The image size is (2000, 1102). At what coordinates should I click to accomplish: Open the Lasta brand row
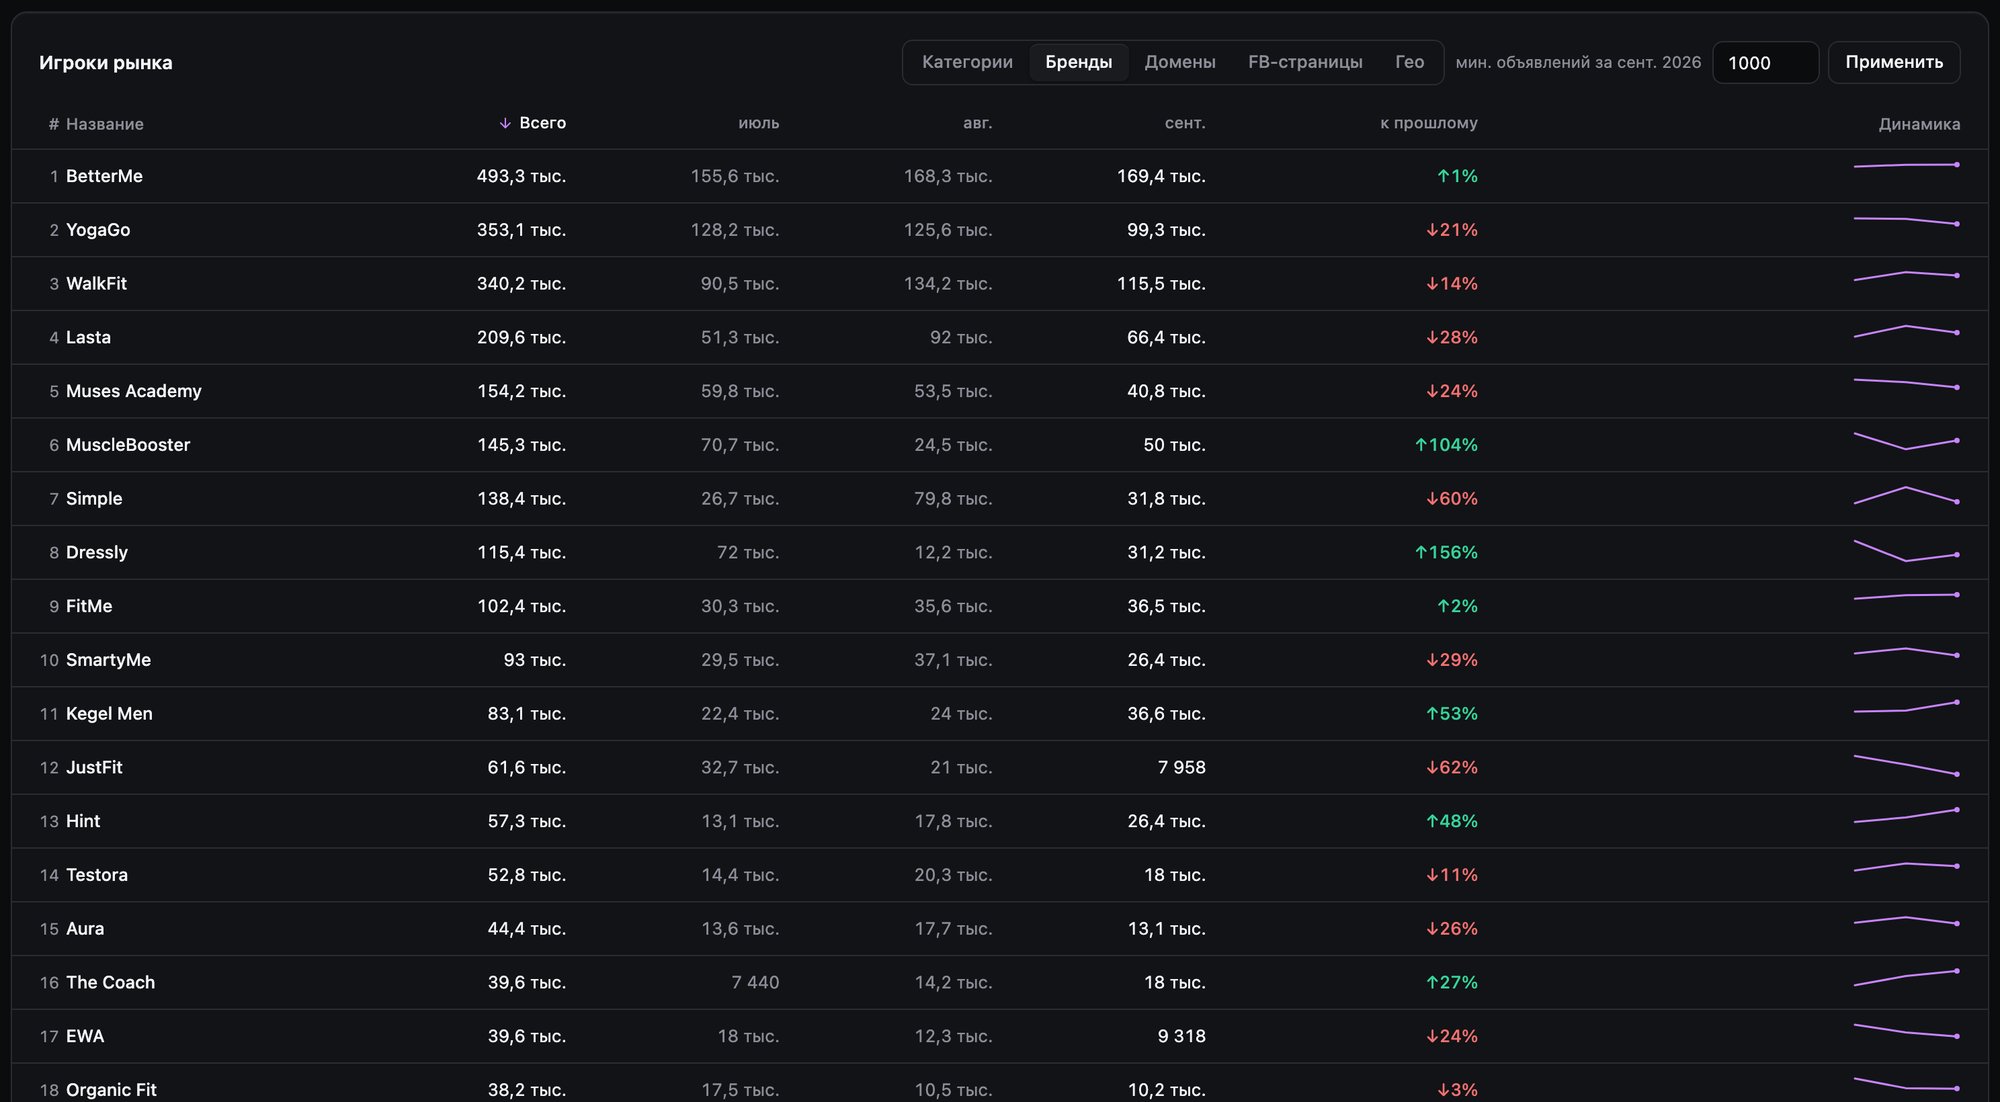(x=1000, y=338)
